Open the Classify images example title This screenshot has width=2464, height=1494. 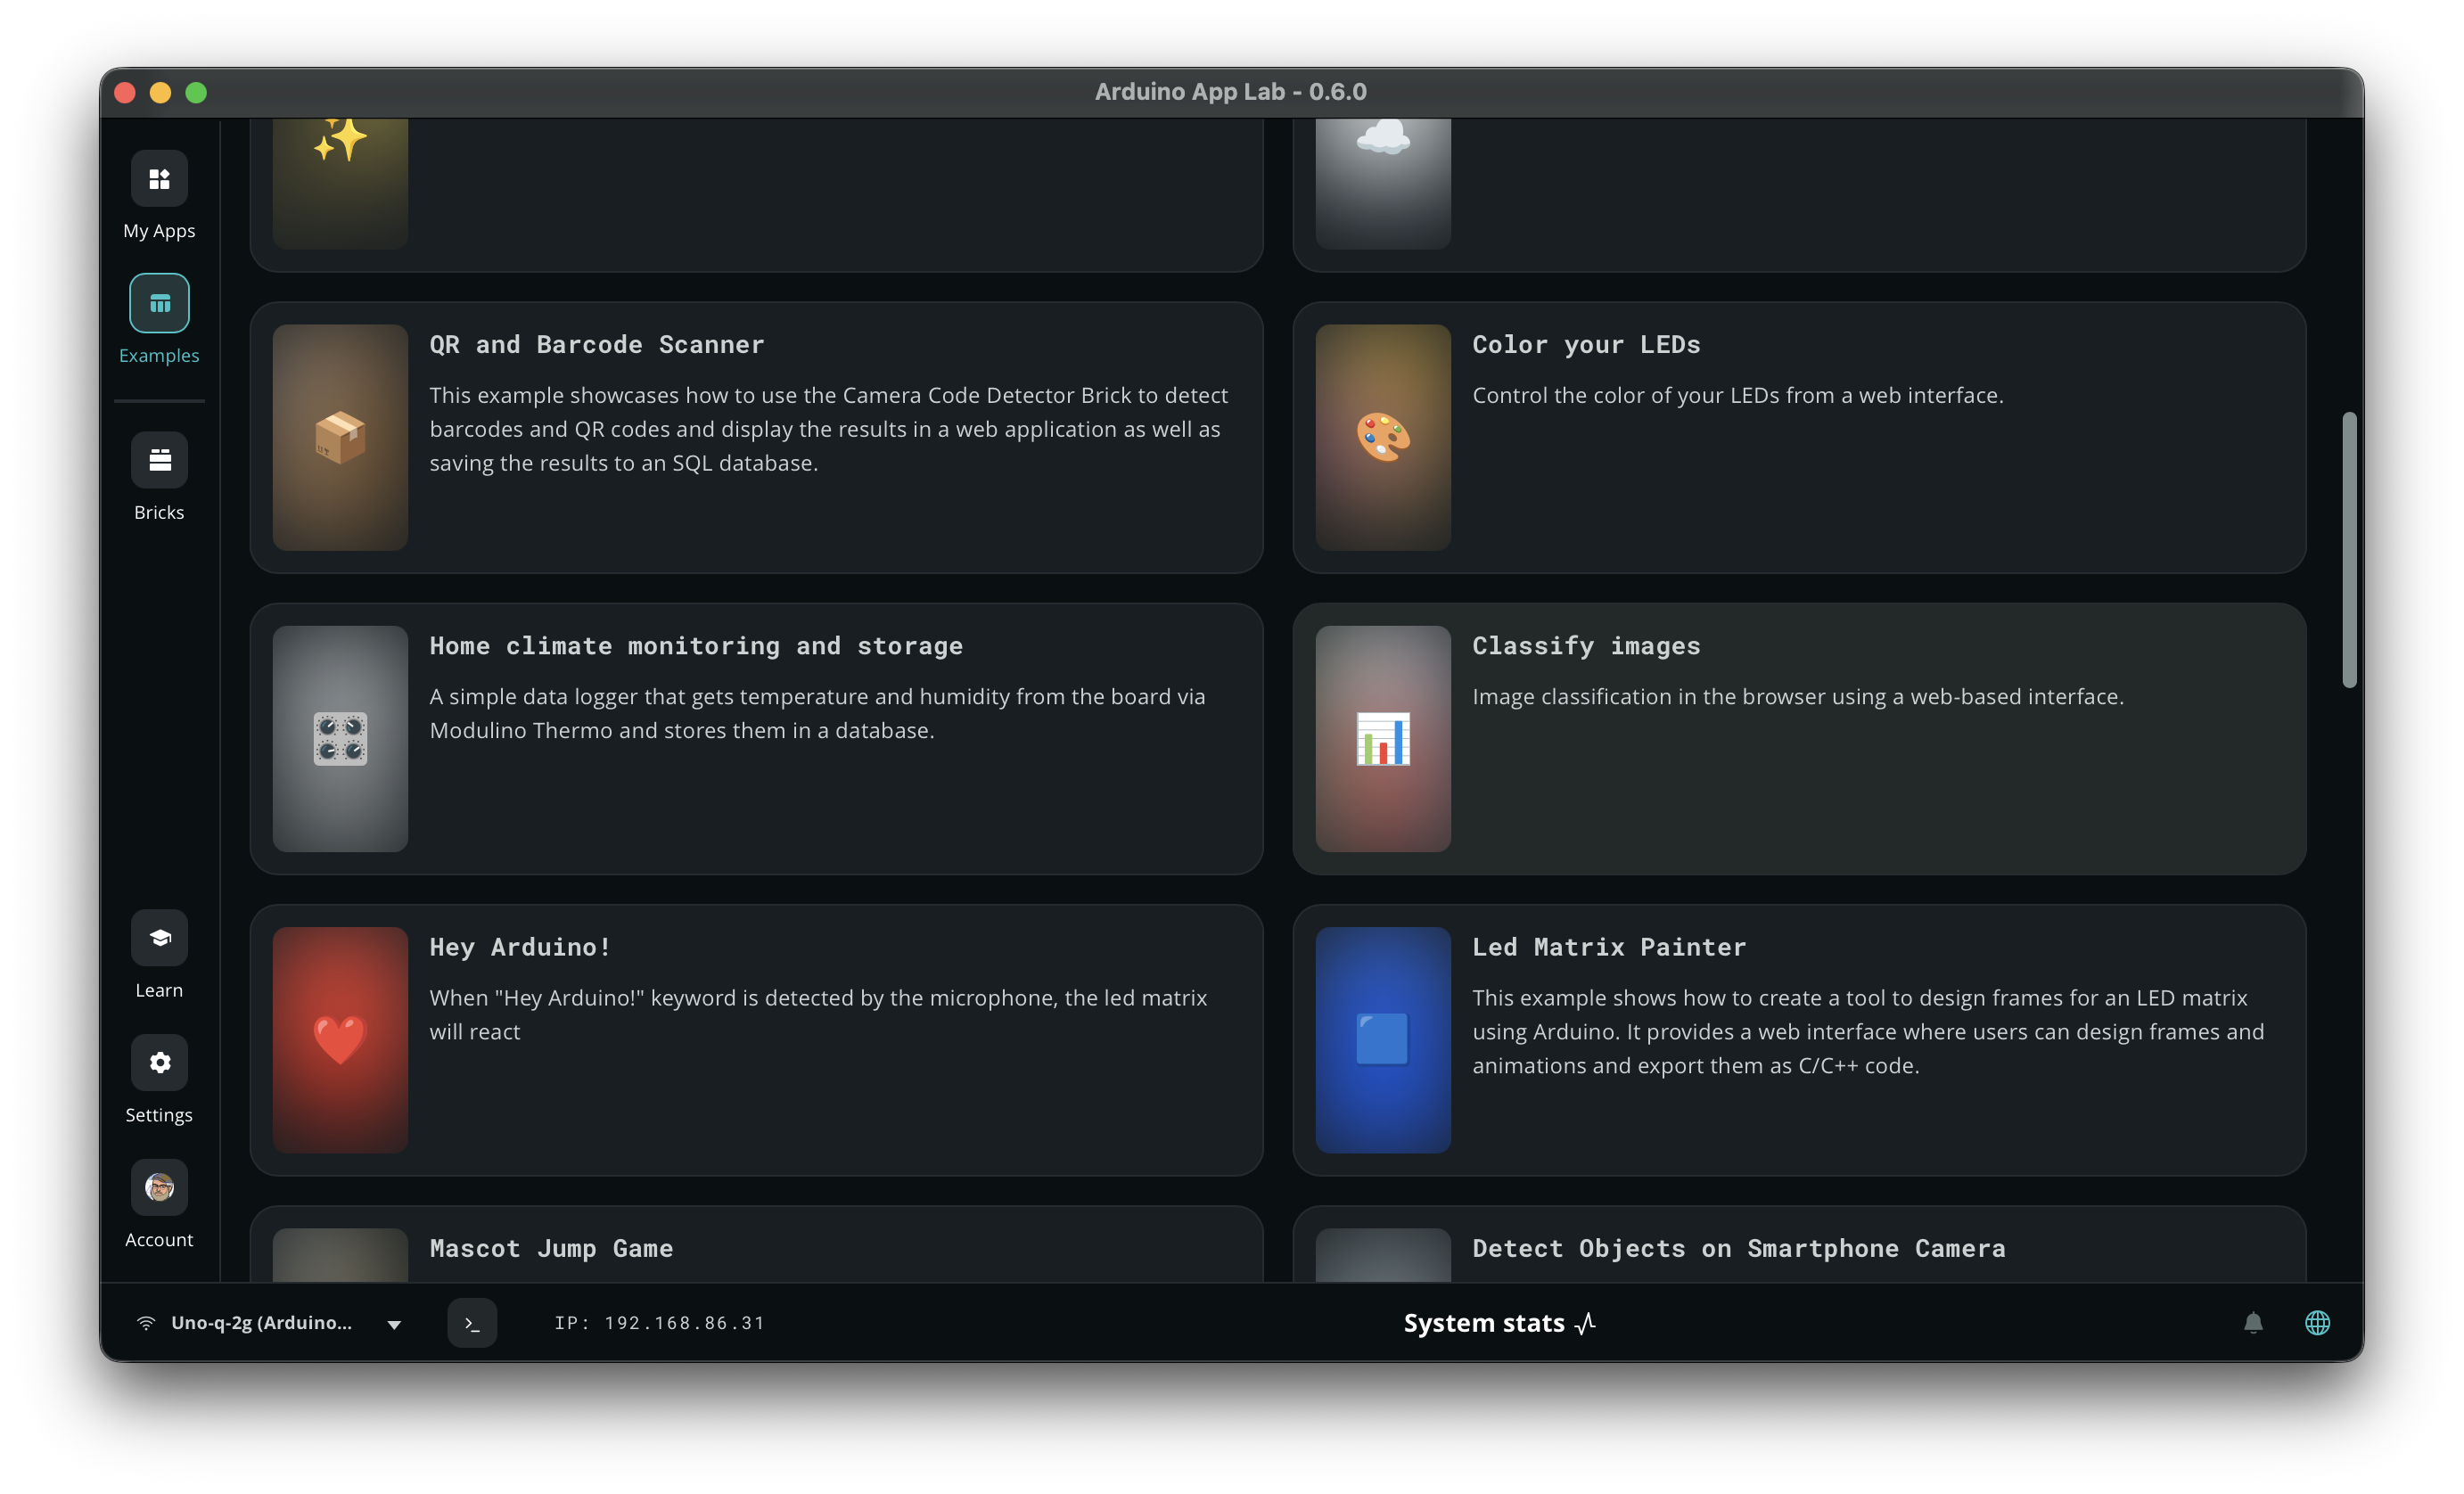click(x=1586, y=646)
